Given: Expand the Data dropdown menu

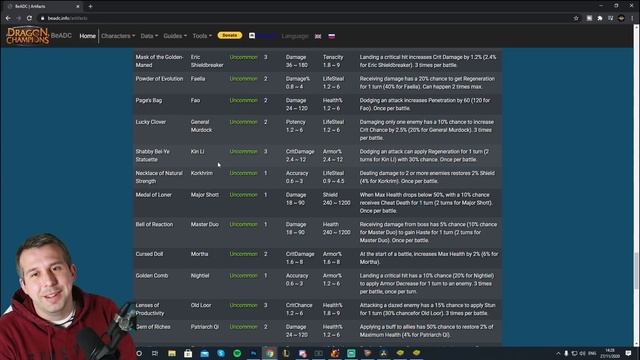Looking at the screenshot, I should coord(149,36).
